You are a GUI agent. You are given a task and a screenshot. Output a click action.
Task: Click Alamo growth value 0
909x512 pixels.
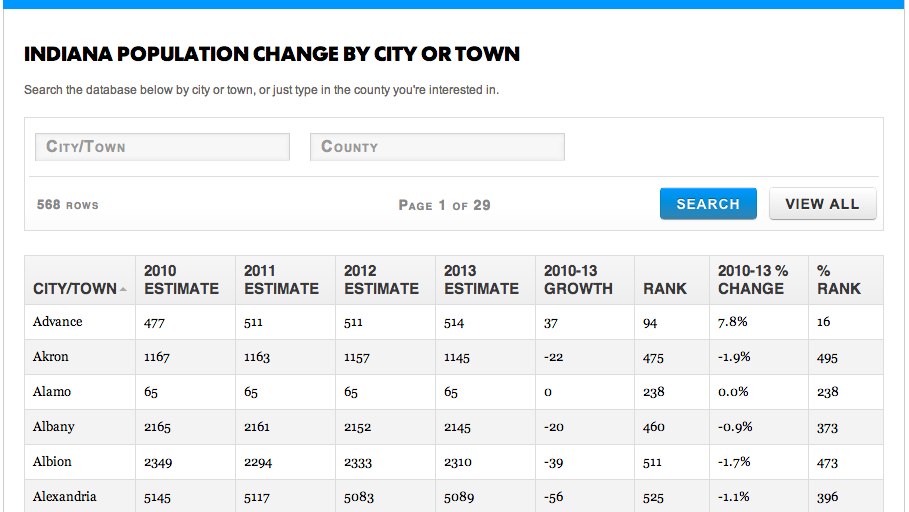(548, 393)
